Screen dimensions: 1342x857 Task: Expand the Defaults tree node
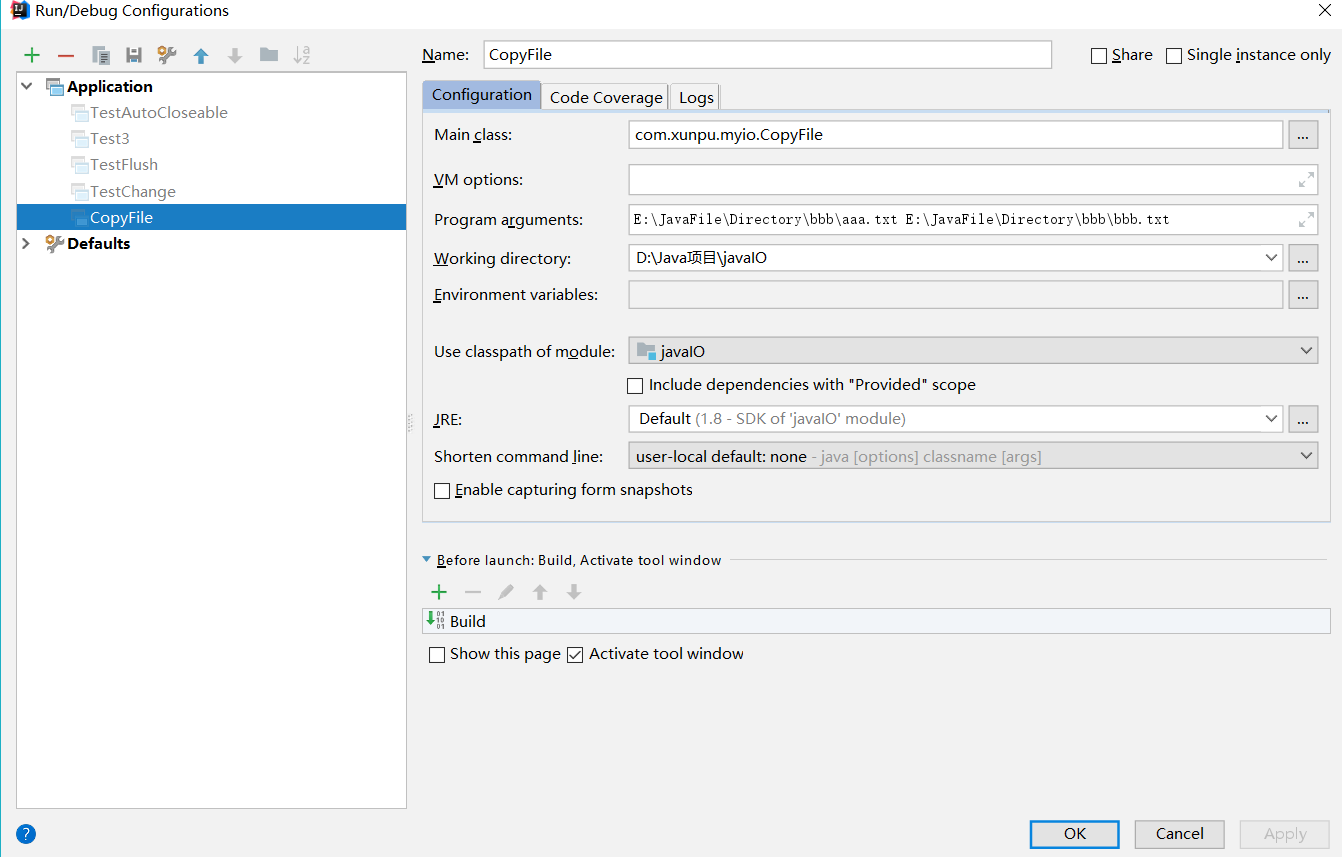27,243
